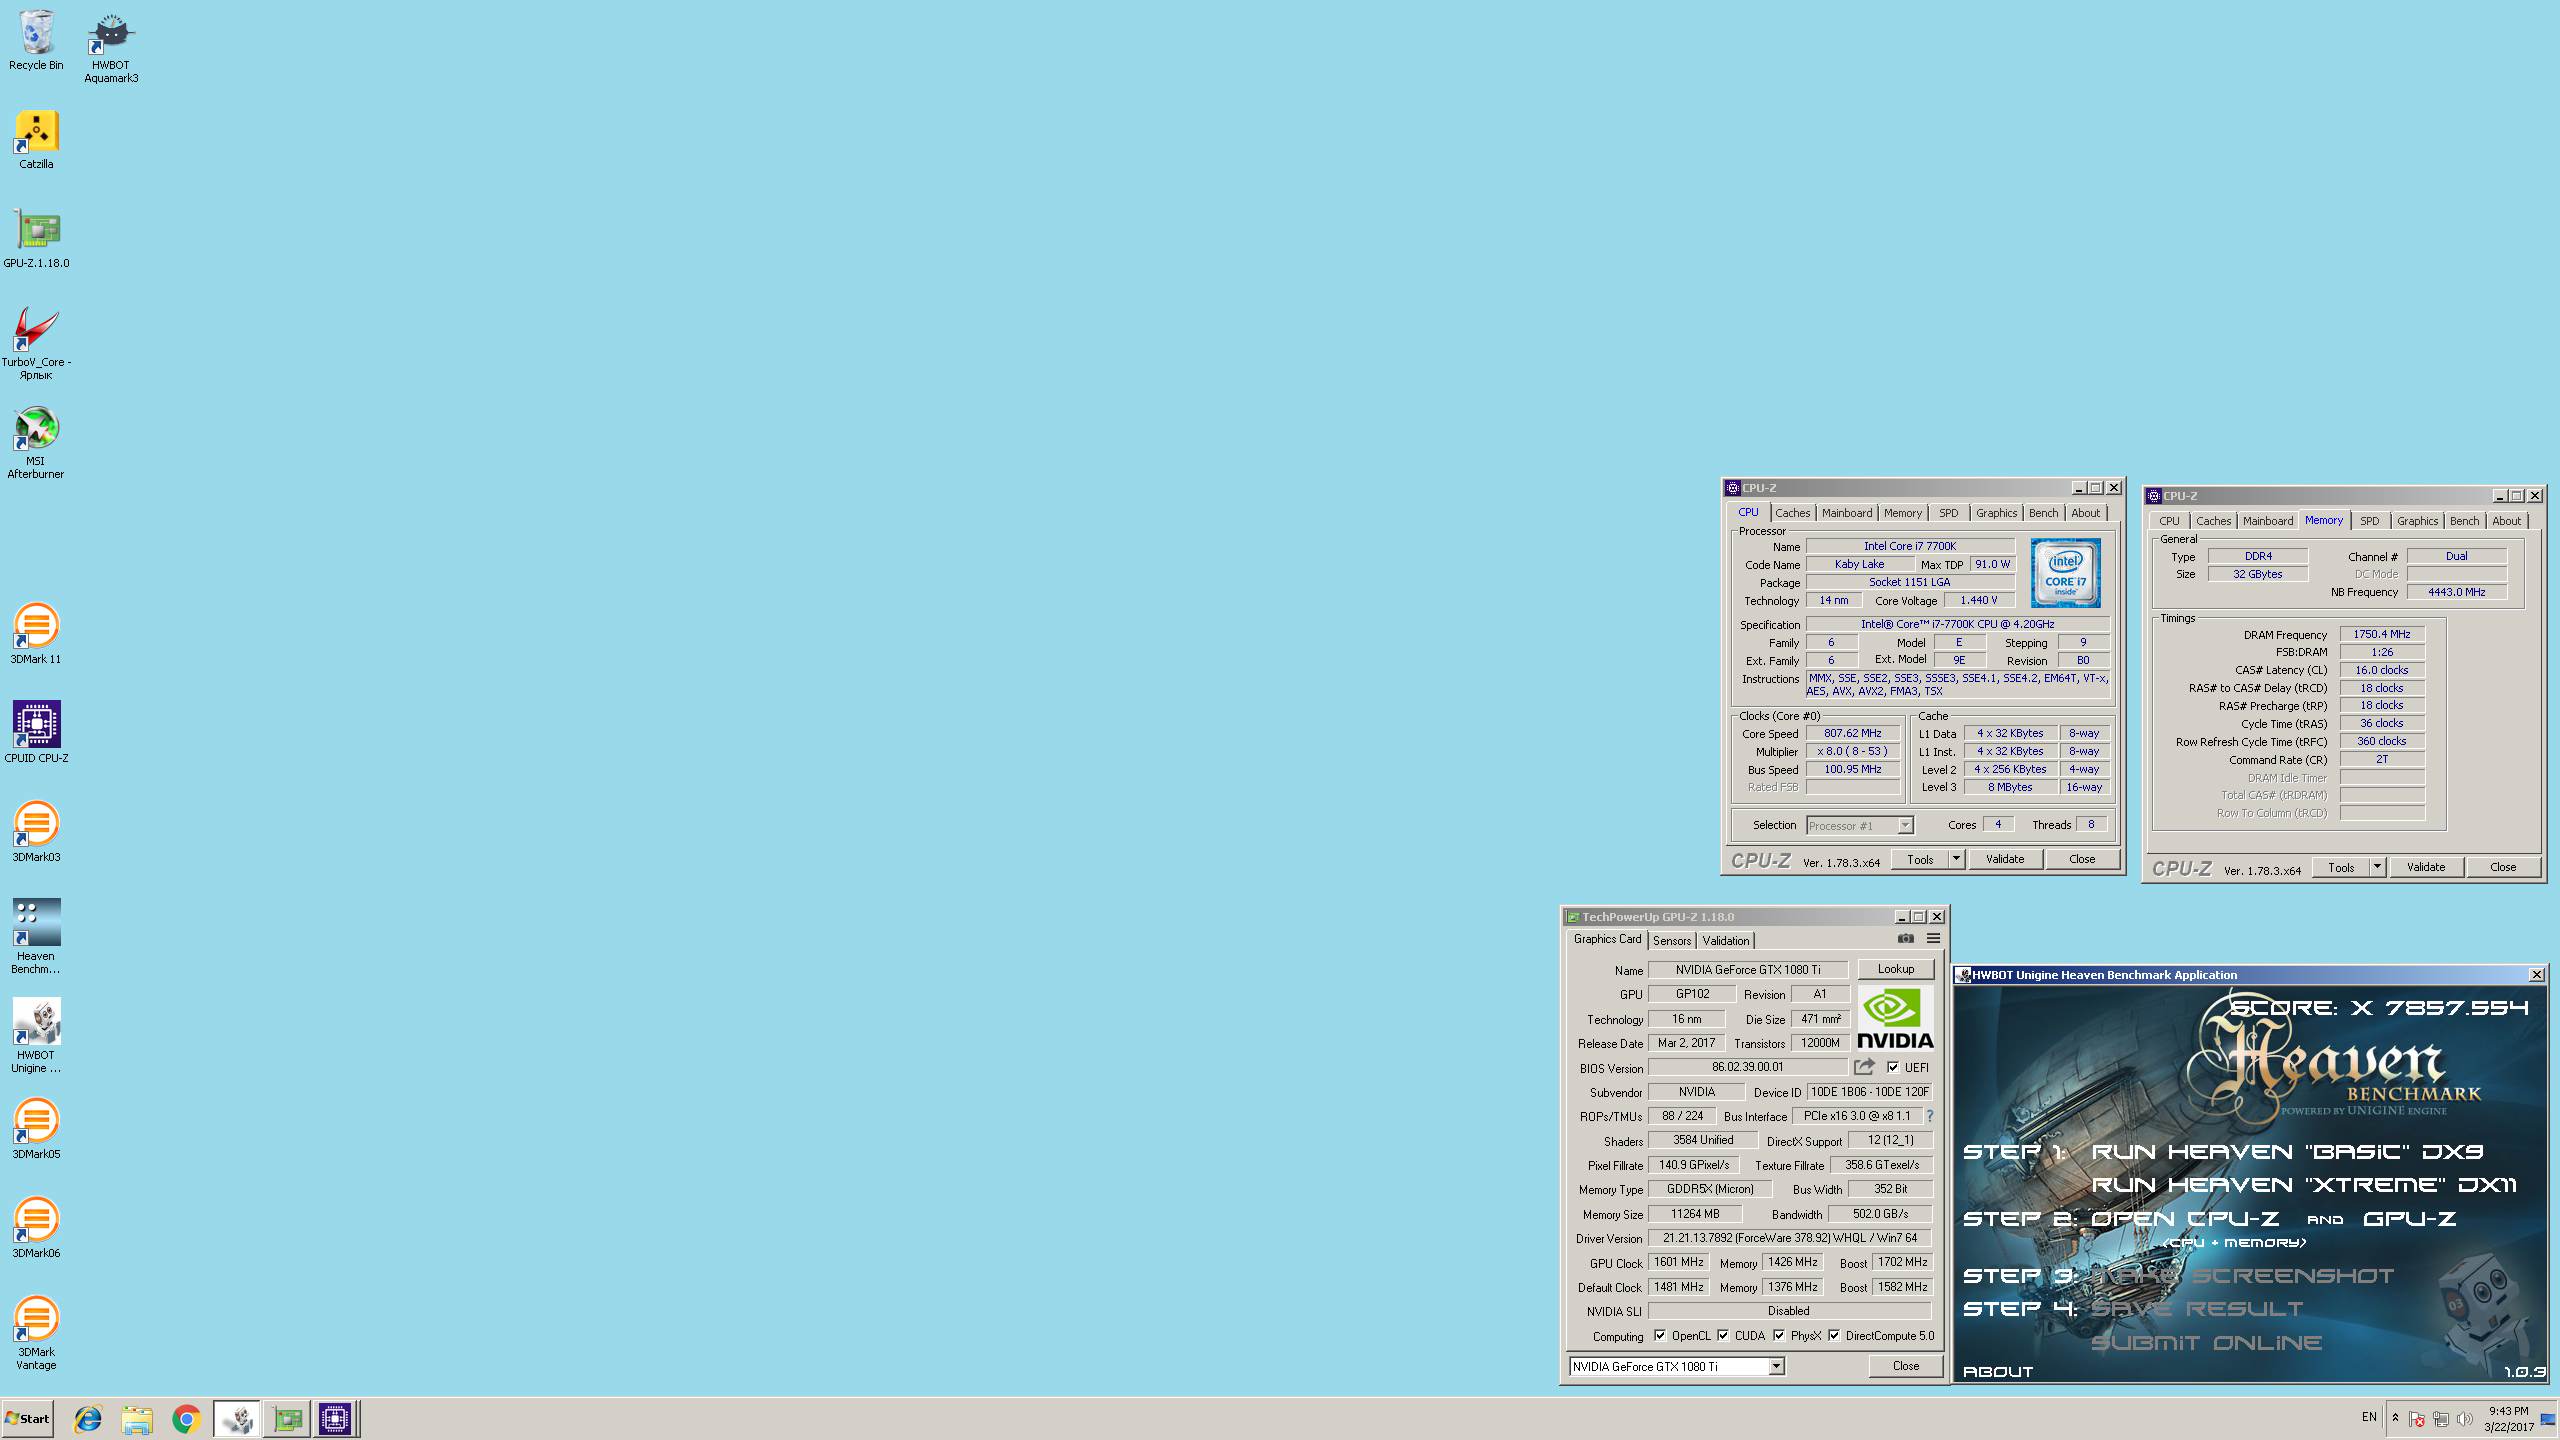Launch HWBOT Aquamark3 shortcut

[111, 47]
